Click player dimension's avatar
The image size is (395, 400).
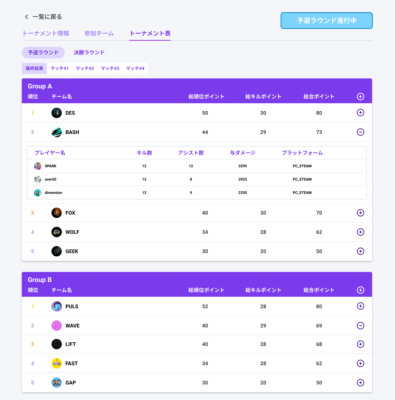tap(38, 193)
